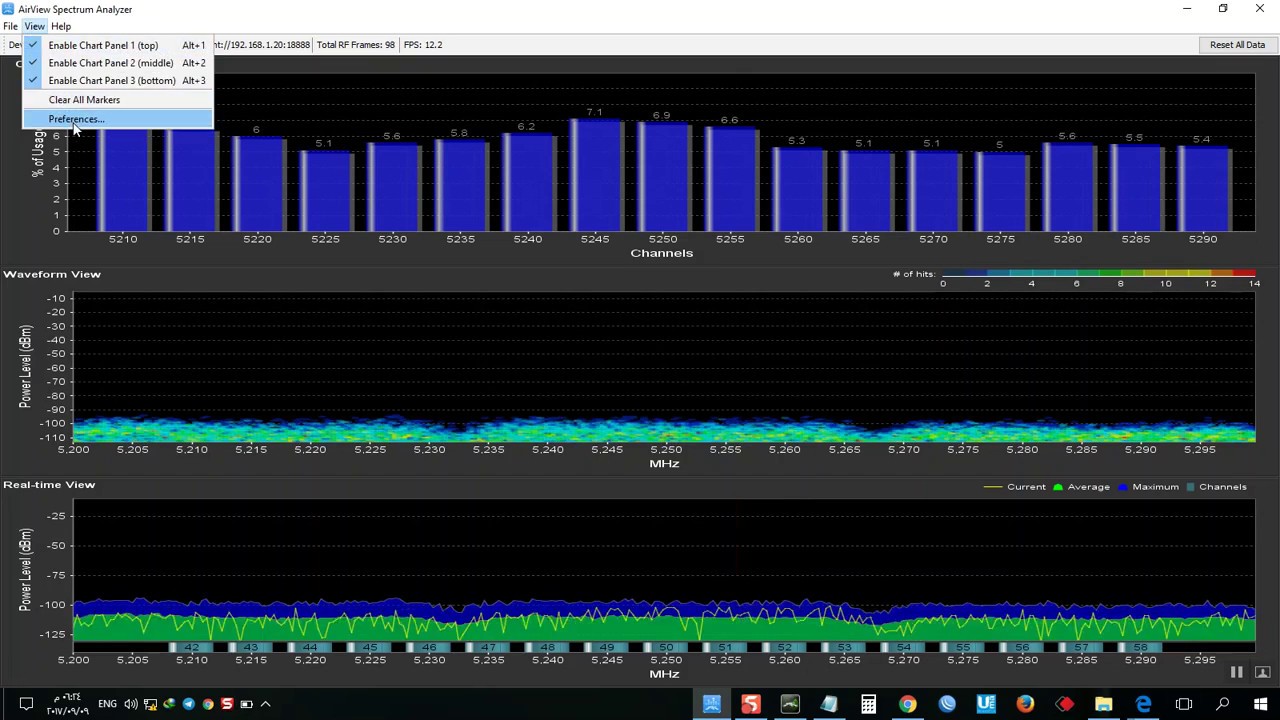Open the red diamond app on taskbar
Viewport: 1280px width, 720px height.
(x=1064, y=704)
